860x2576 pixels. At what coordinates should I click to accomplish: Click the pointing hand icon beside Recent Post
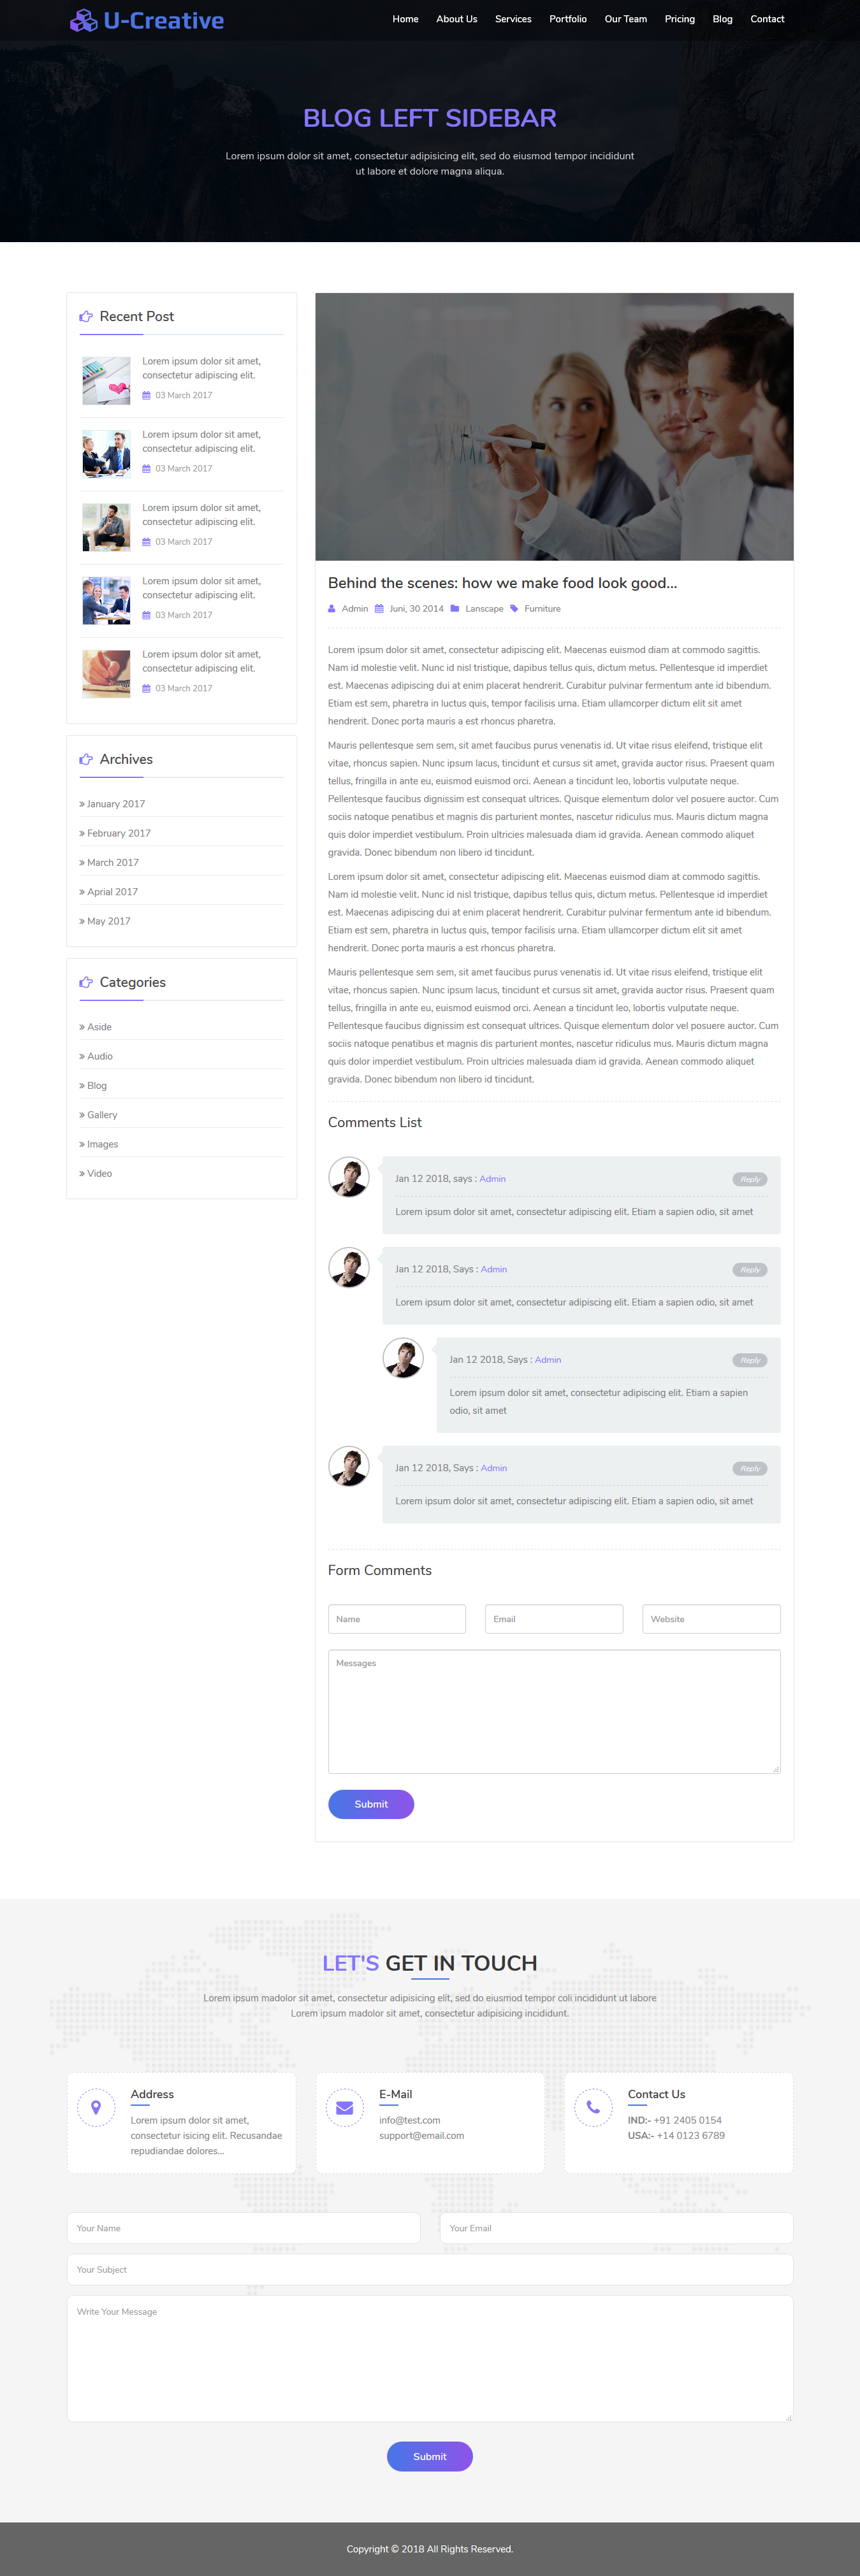[86, 317]
